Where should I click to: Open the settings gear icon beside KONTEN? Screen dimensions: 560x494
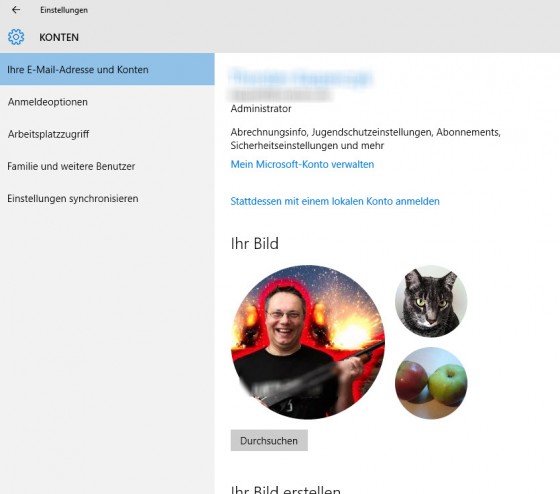point(16,37)
